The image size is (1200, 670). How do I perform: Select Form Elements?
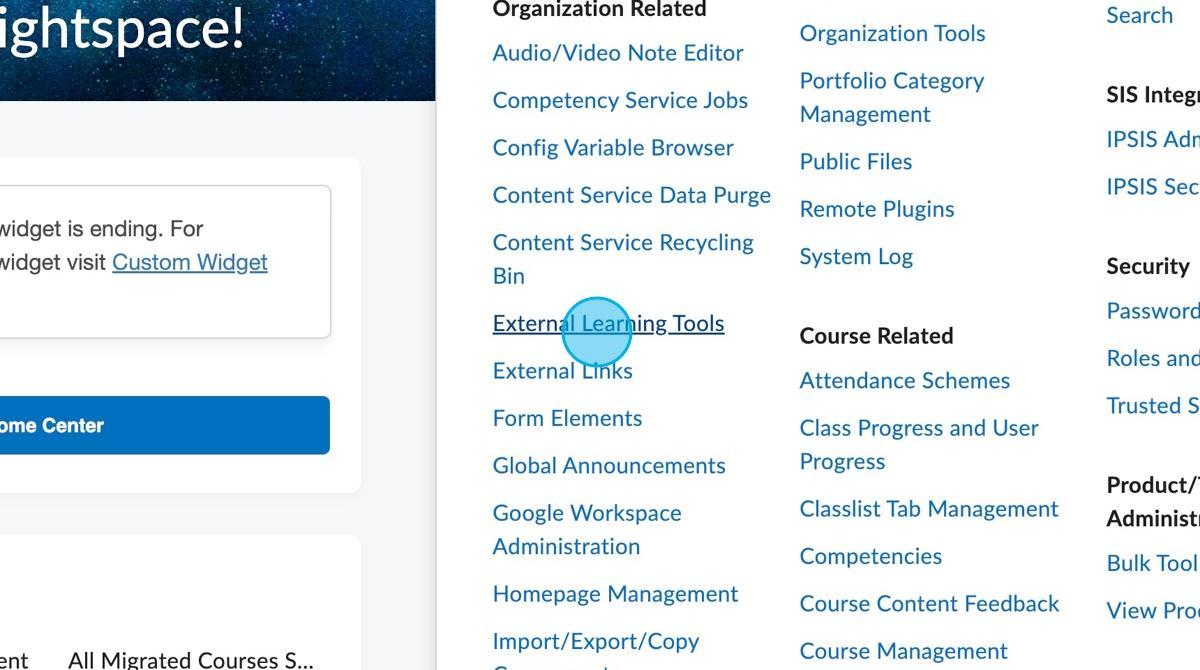(567, 418)
